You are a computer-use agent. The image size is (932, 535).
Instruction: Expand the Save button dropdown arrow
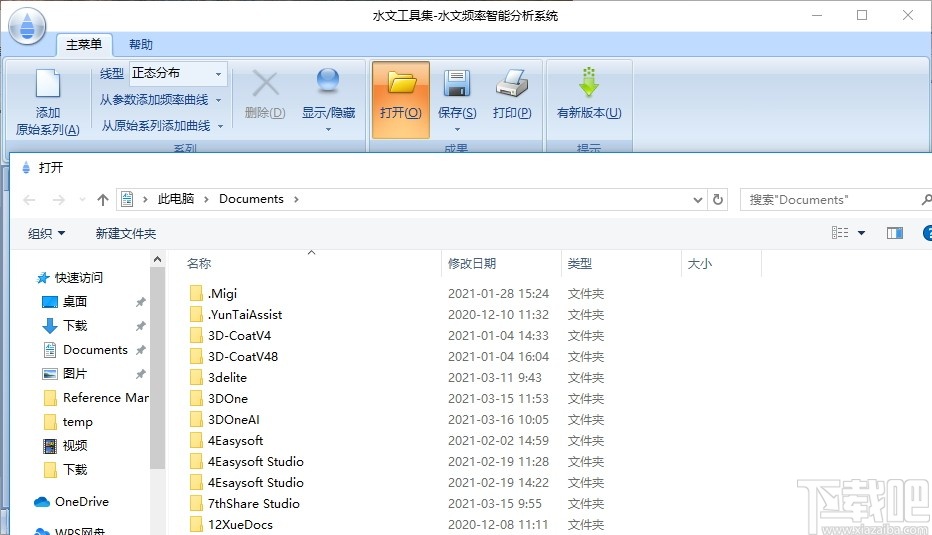[457, 129]
